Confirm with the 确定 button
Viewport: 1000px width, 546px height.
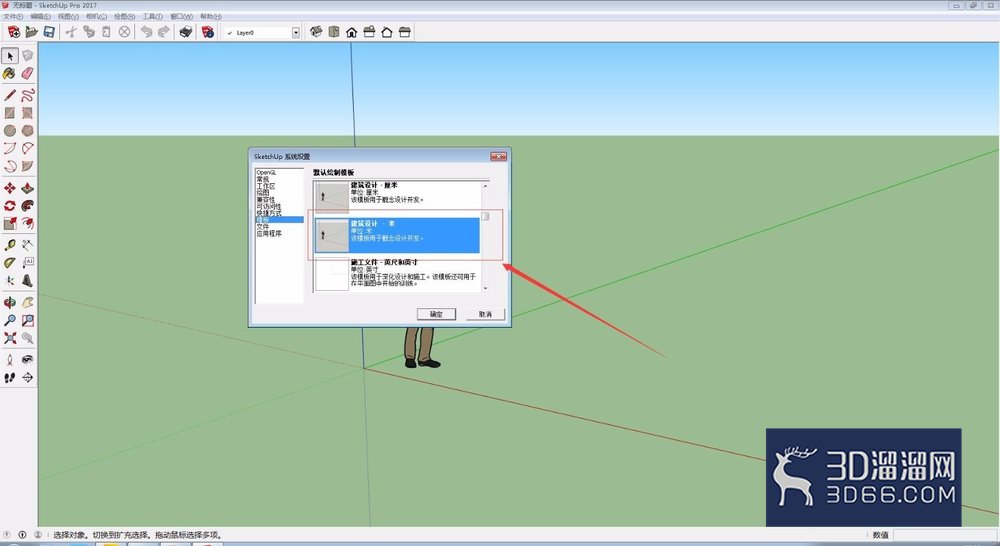point(436,314)
